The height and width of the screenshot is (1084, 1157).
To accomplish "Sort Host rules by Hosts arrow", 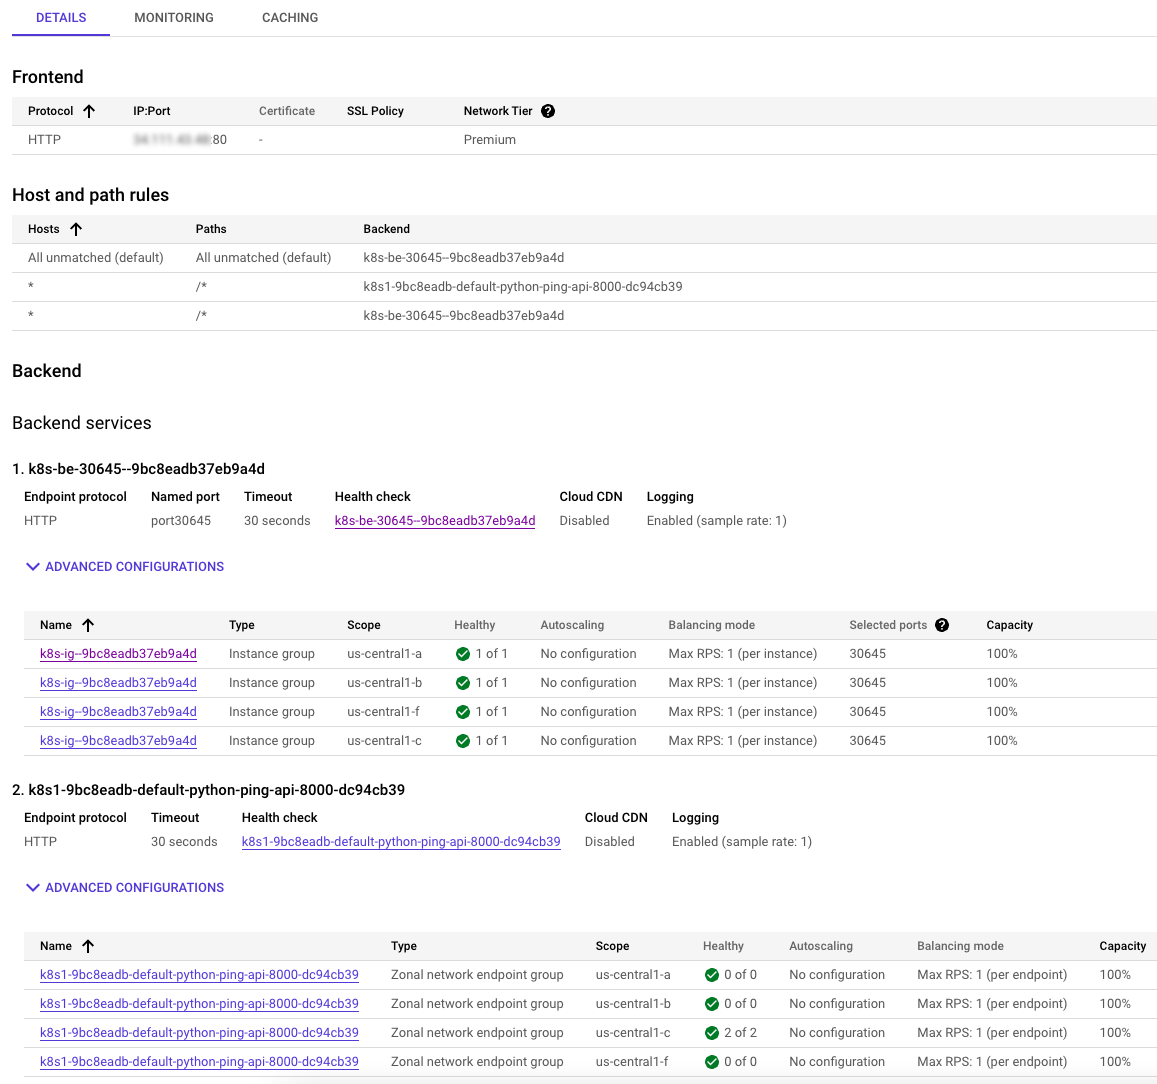I will point(76,229).
